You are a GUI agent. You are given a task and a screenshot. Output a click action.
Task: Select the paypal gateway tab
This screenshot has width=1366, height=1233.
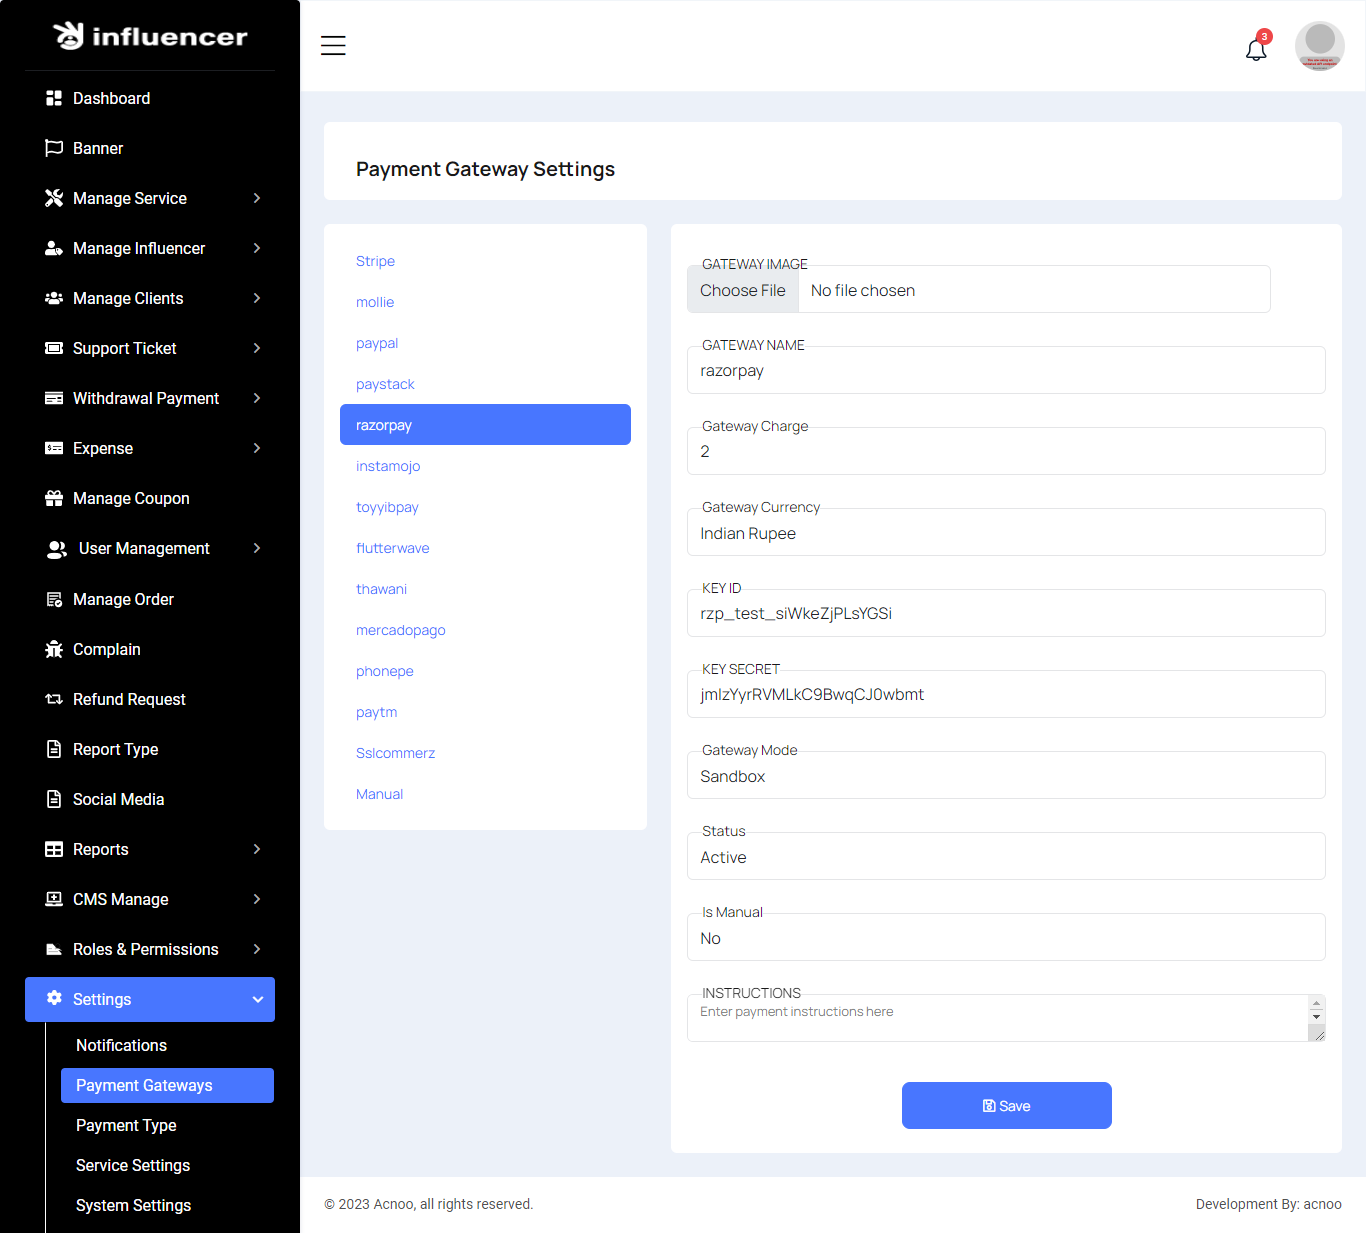[x=377, y=343]
